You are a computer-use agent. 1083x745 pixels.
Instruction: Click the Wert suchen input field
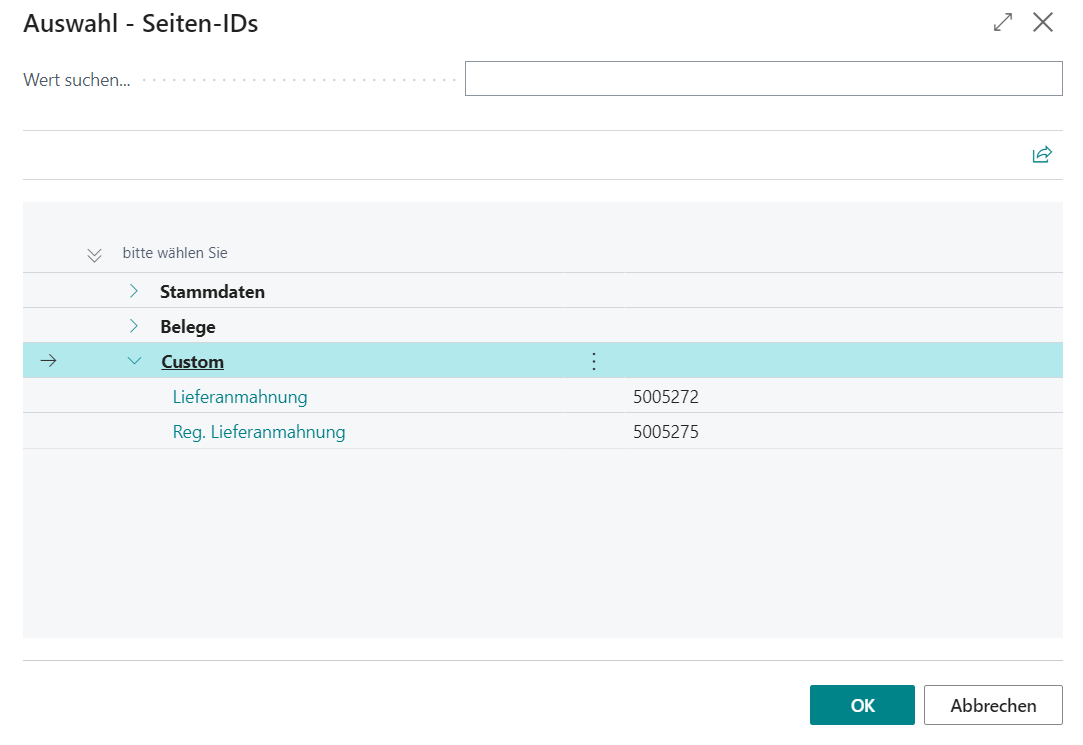(763, 79)
